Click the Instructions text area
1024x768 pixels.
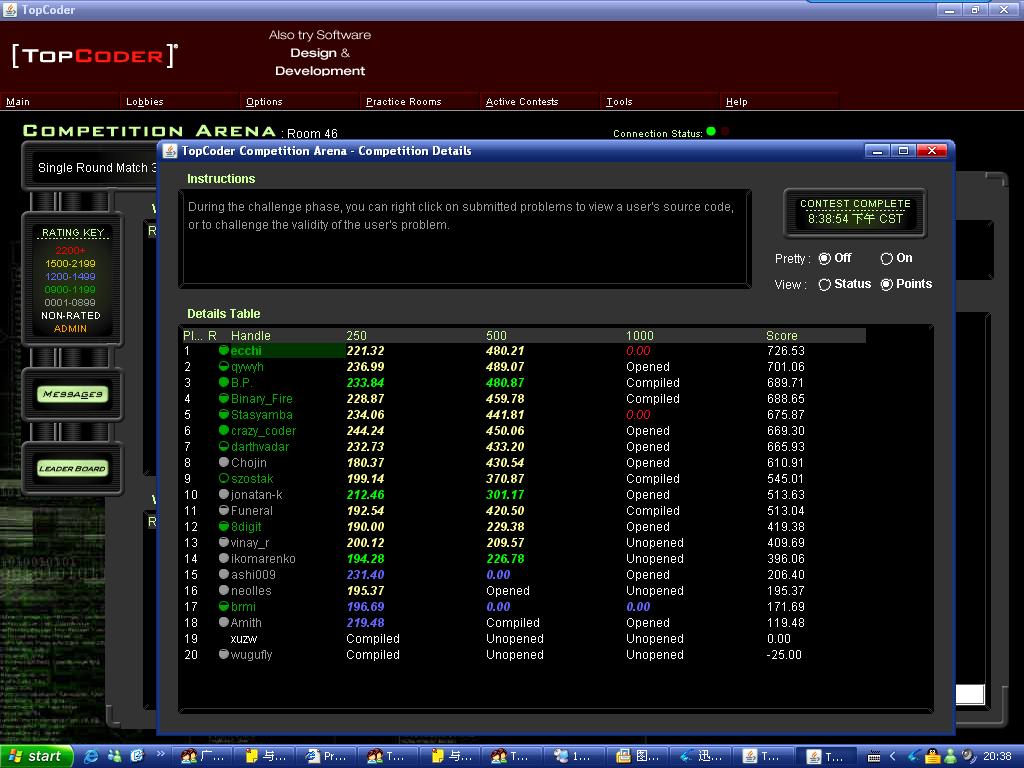coord(465,238)
